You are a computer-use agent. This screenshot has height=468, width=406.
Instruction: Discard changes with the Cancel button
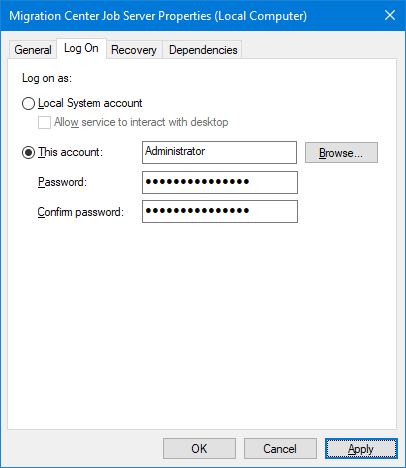(x=280, y=449)
